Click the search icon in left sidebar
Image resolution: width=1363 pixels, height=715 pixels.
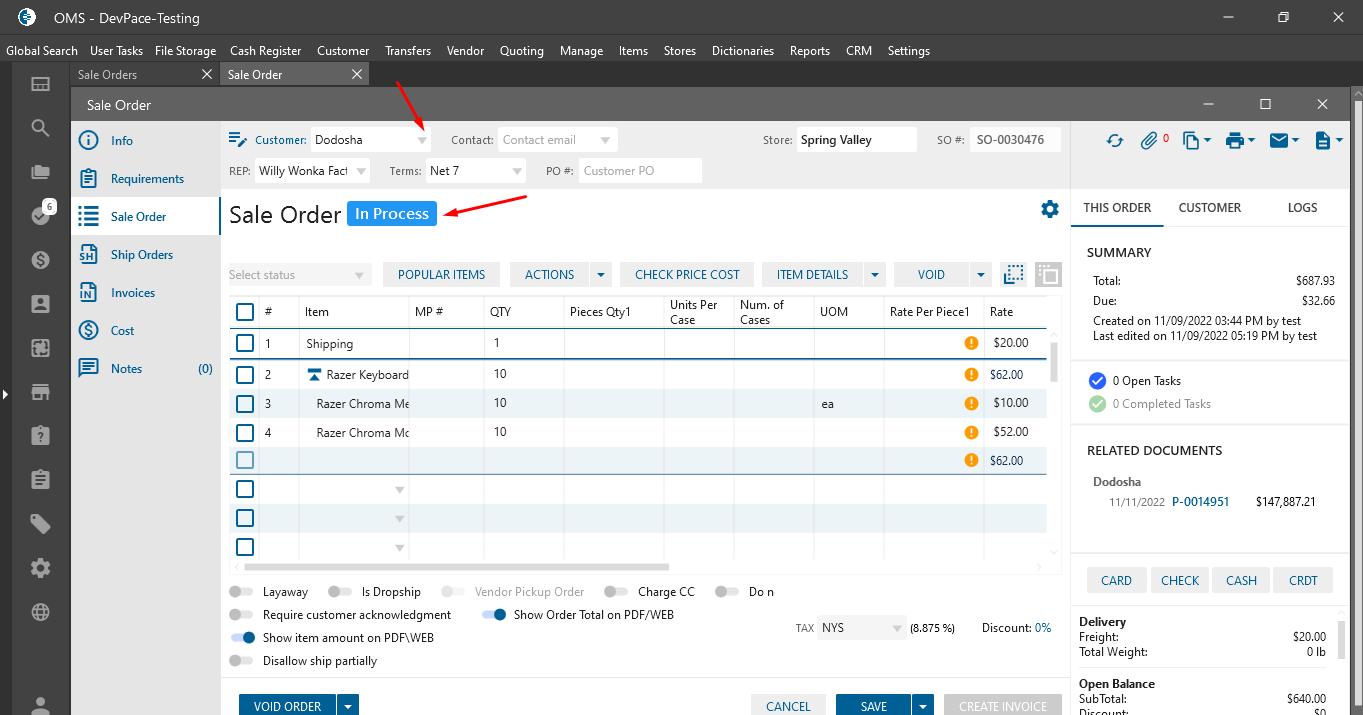tap(40, 128)
